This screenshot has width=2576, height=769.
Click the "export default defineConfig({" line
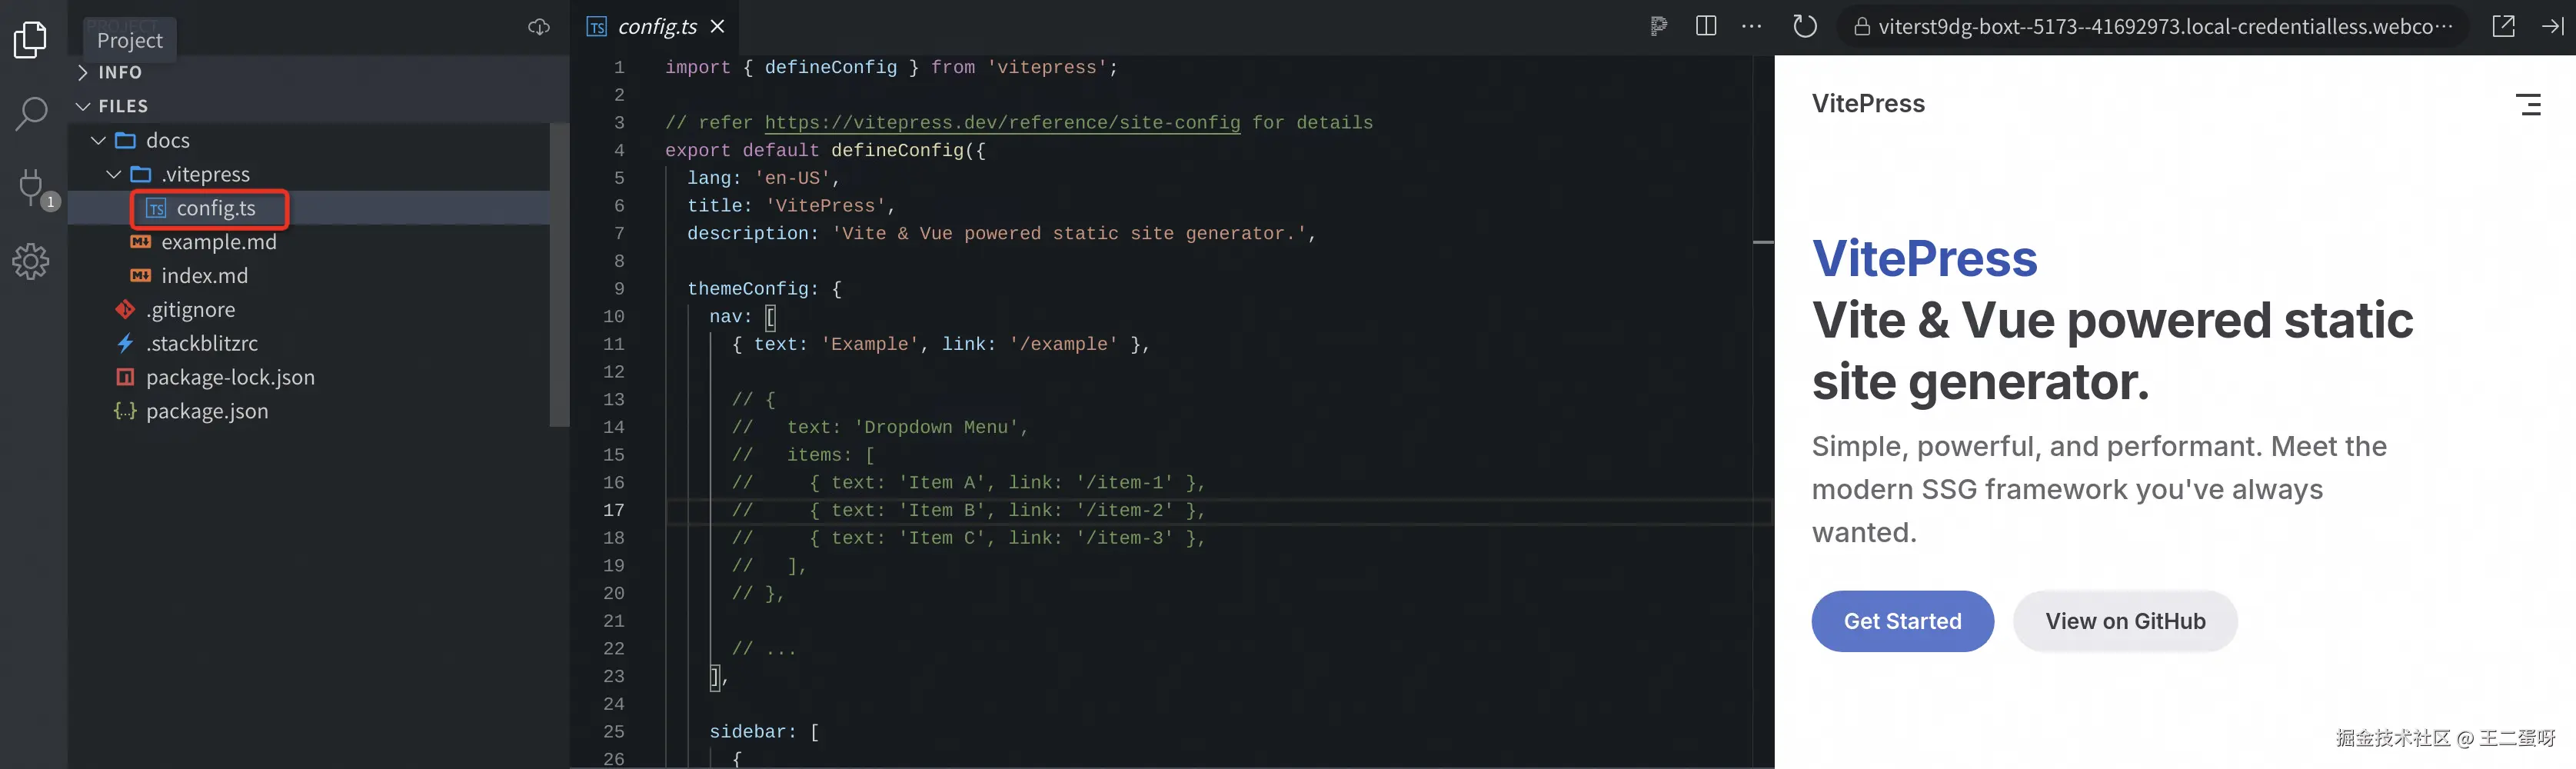[x=825, y=151]
